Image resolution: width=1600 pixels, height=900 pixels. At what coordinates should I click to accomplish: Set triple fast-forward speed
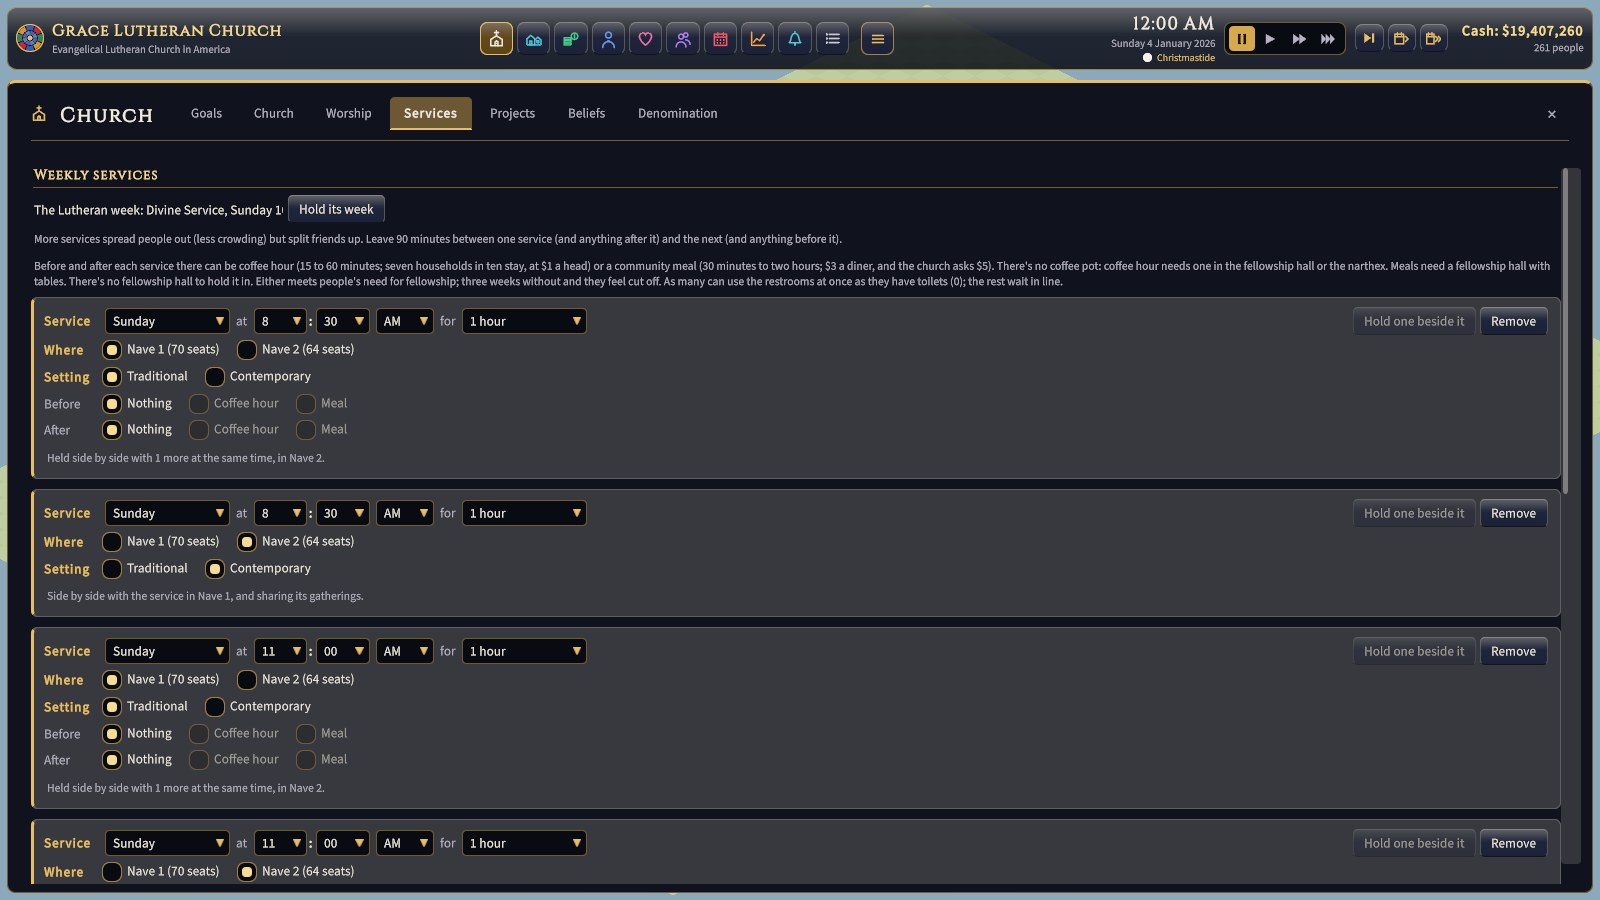(1328, 39)
